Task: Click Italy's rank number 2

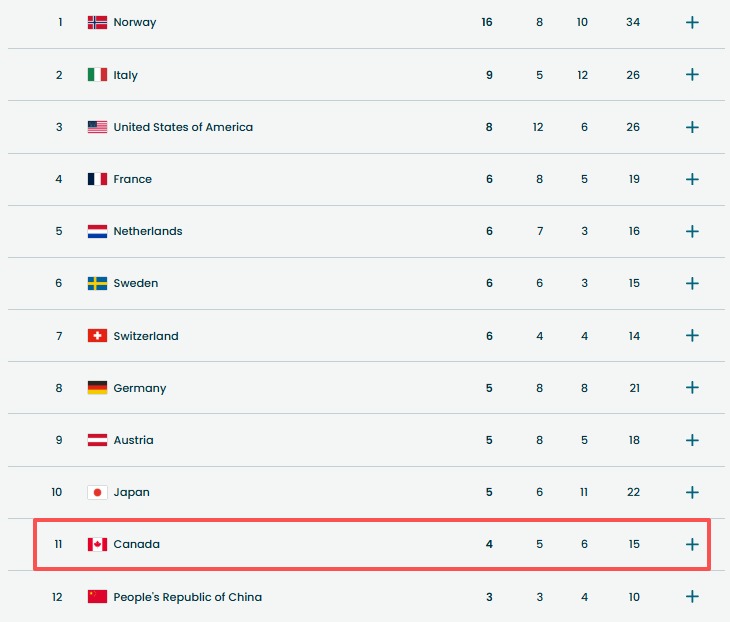Action: coord(59,75)
